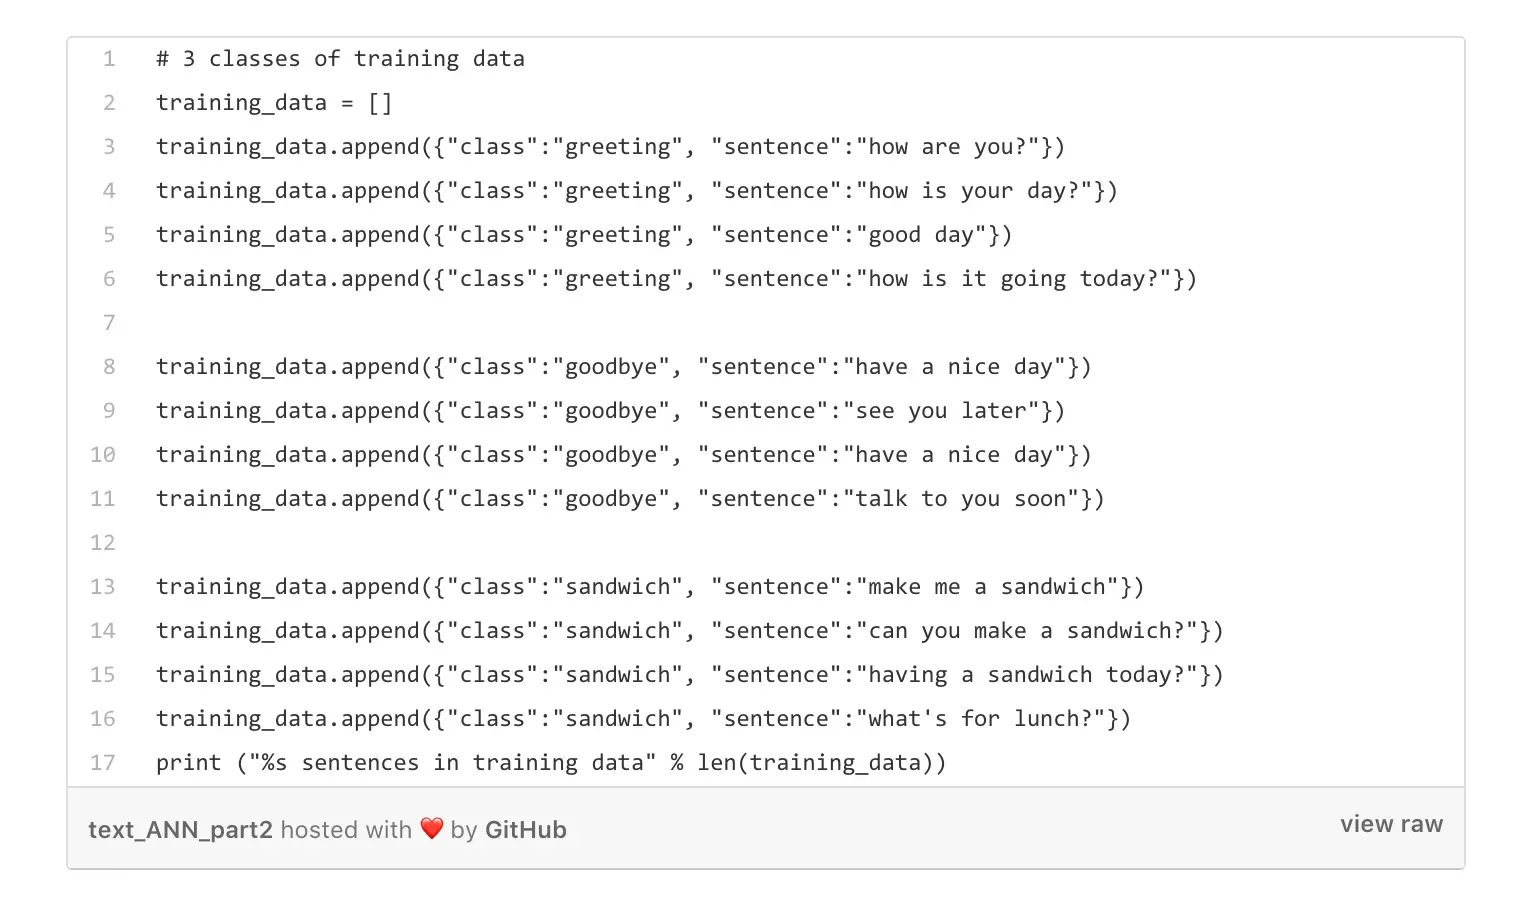Screen dimensions: 1528x908
Task: Click the 'training_data = []' code line
Action: 274,103
